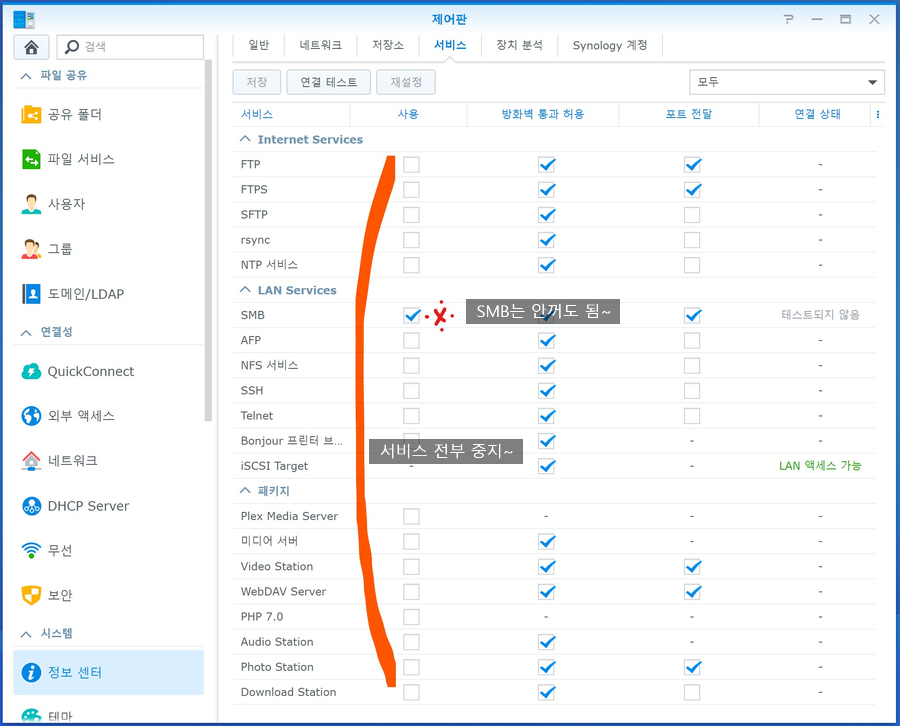Image resolution: width=900 pixels, height=726 pixels.
Task: Open the QuickConnect cloud icon
Action: [31, 371]
